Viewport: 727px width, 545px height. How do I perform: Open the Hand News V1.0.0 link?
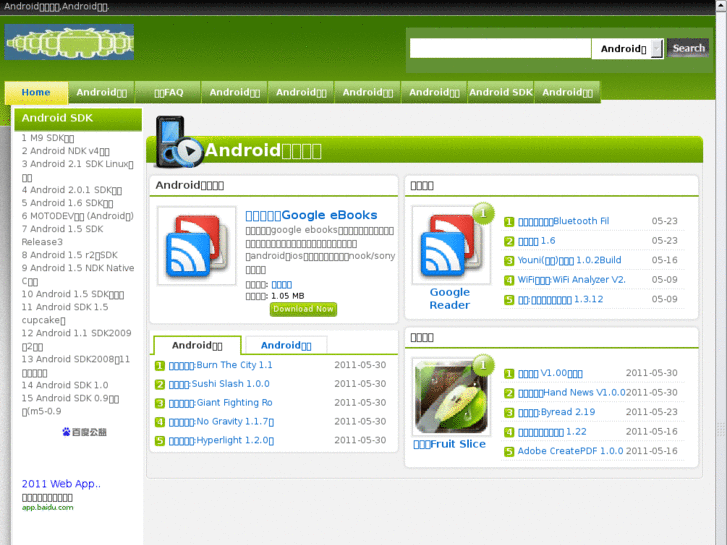coord(572,393)
